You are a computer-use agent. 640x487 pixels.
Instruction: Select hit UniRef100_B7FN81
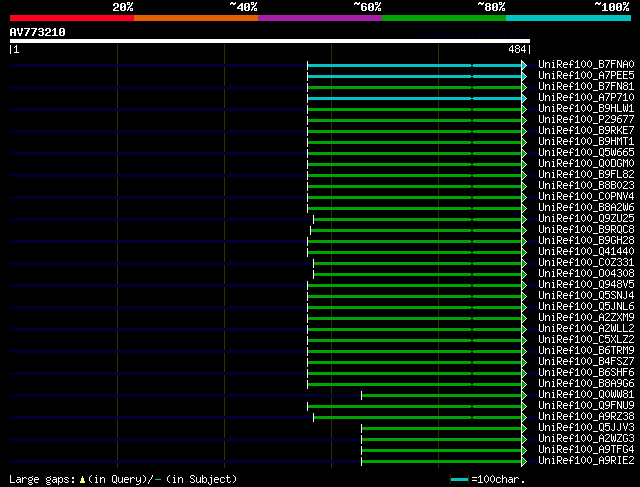coord(586,87)
